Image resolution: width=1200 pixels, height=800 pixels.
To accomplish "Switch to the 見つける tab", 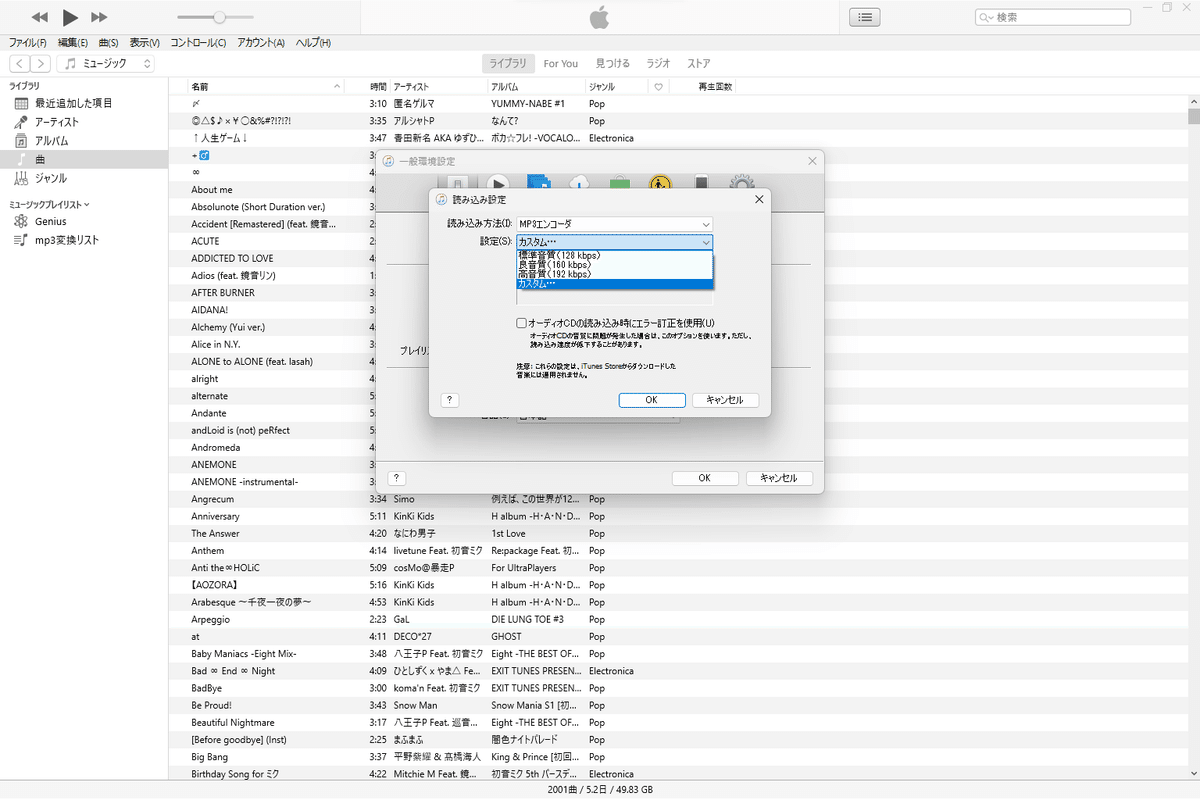I will tap(613, 64).
